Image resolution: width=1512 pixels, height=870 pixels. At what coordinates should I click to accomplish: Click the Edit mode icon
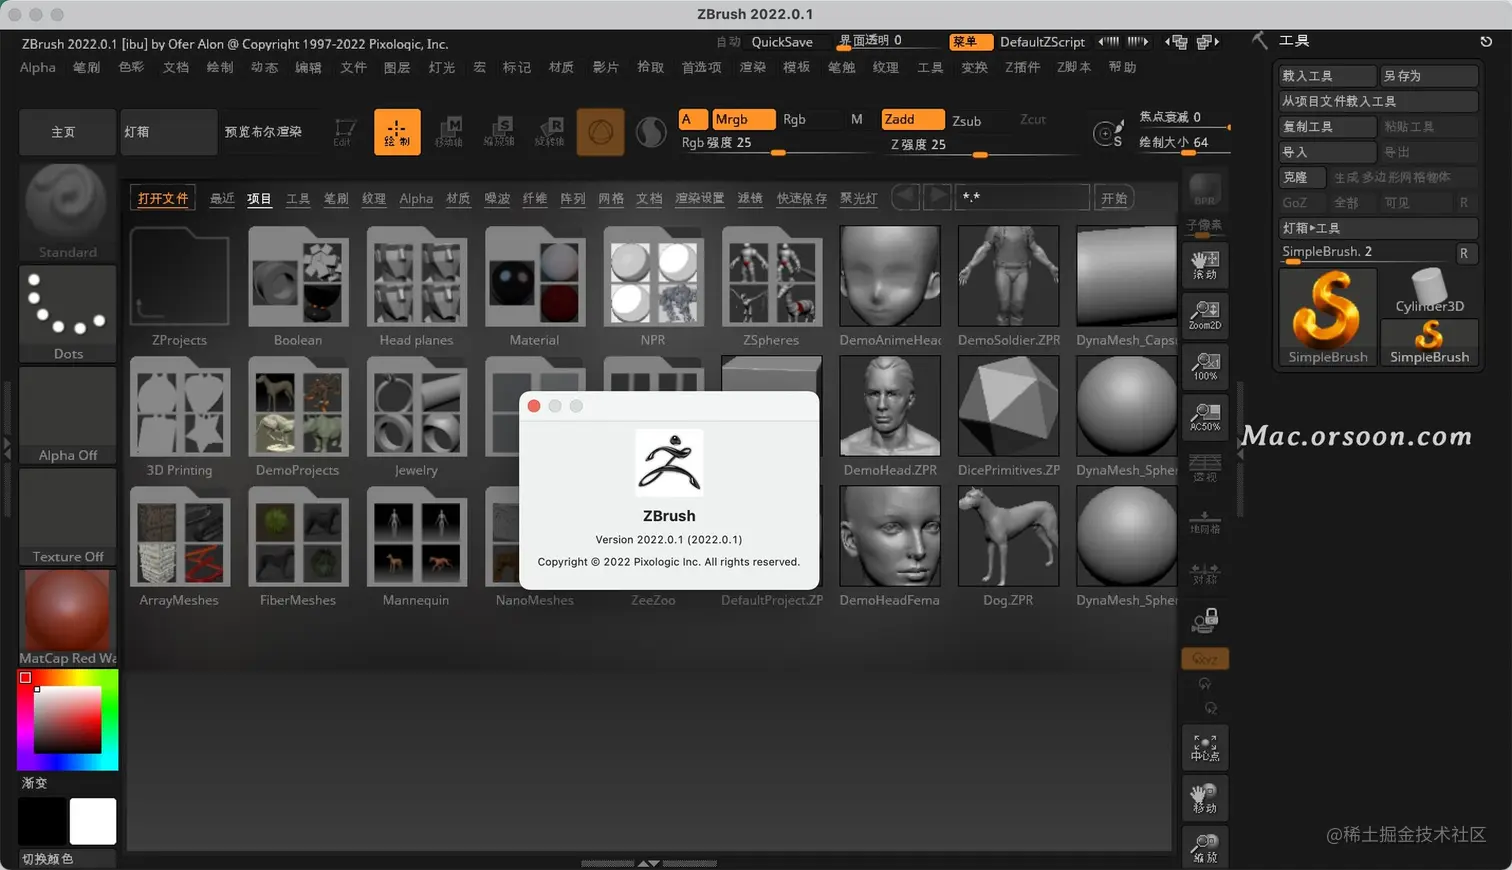[x=345, y=132]
